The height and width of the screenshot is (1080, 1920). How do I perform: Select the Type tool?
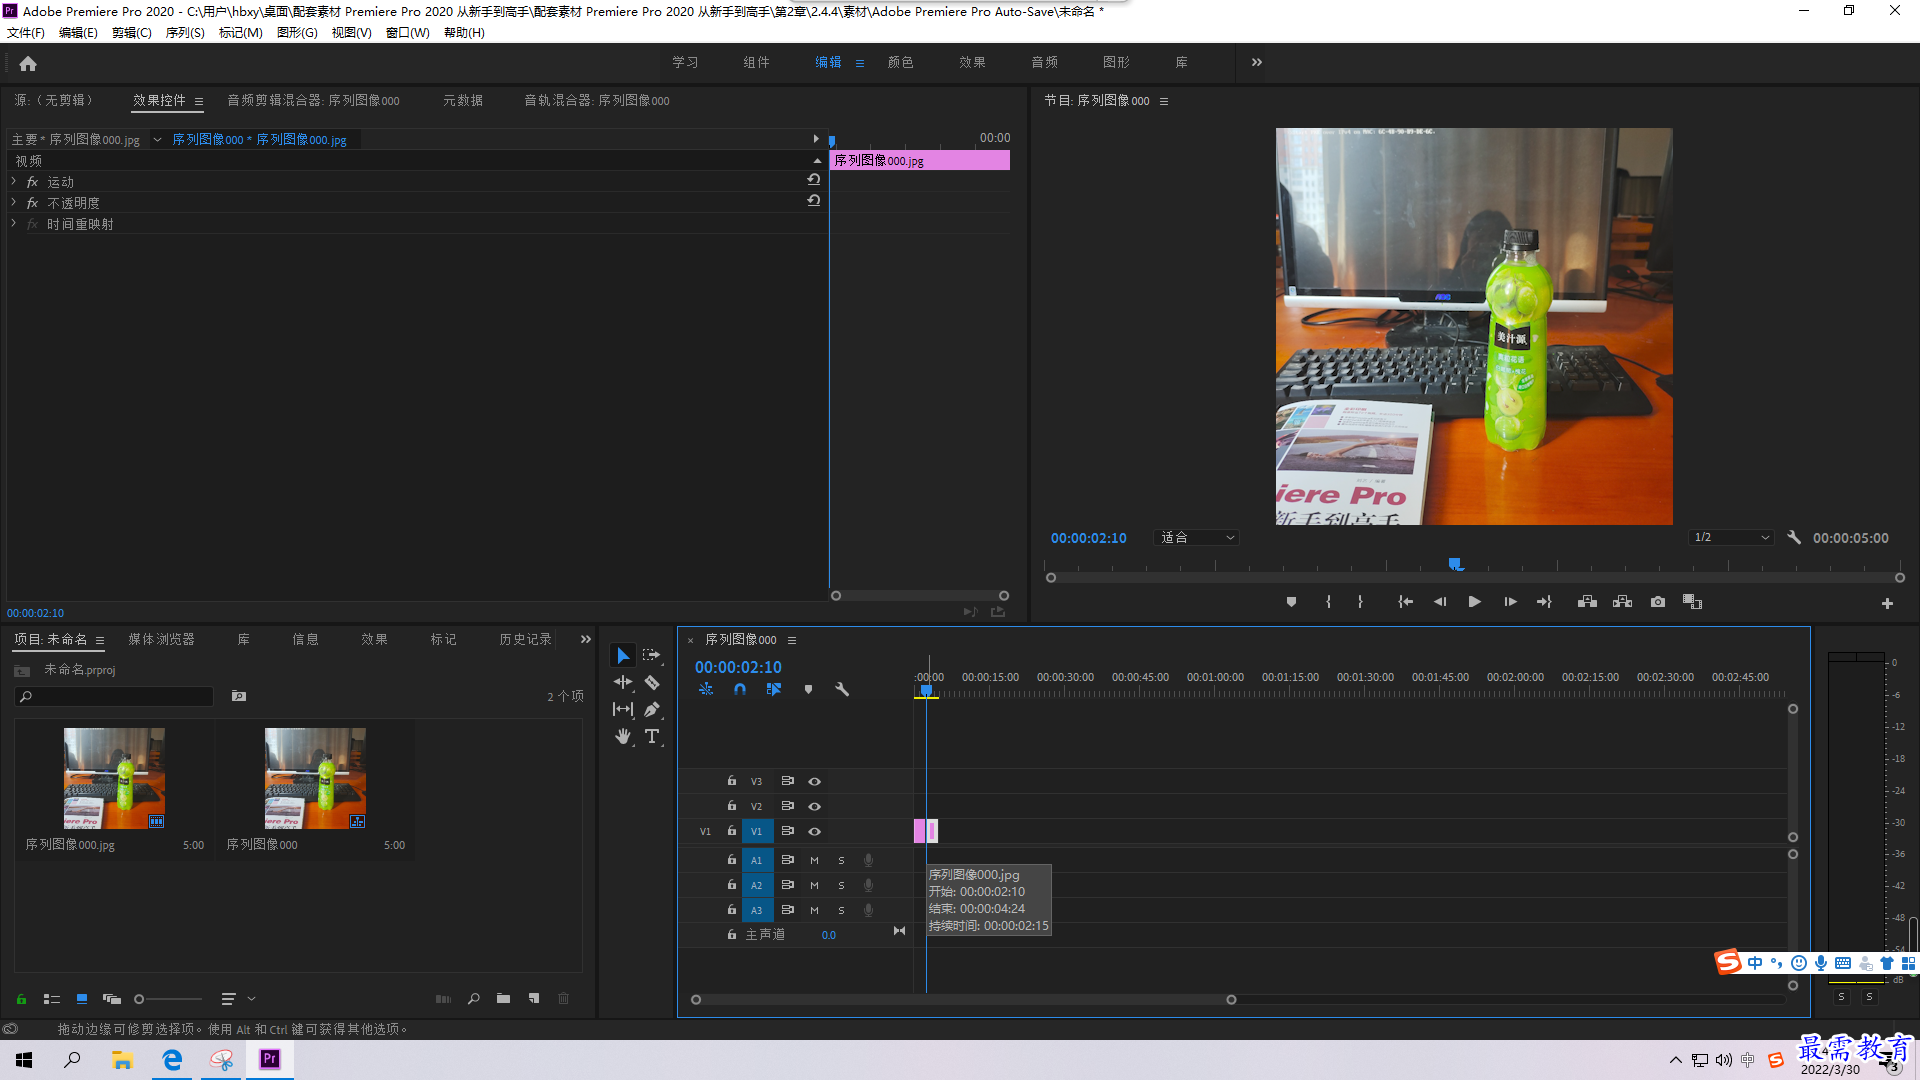pos(652,736)
